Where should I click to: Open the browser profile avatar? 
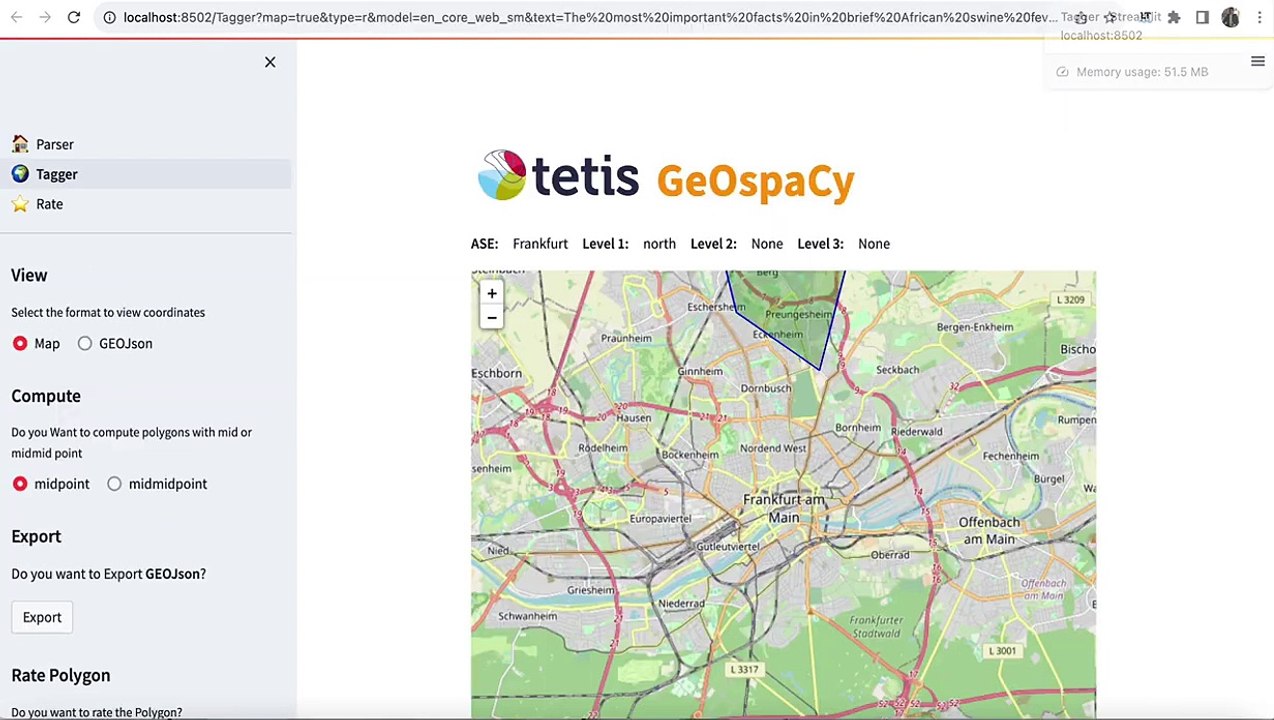click(1230, 17)
